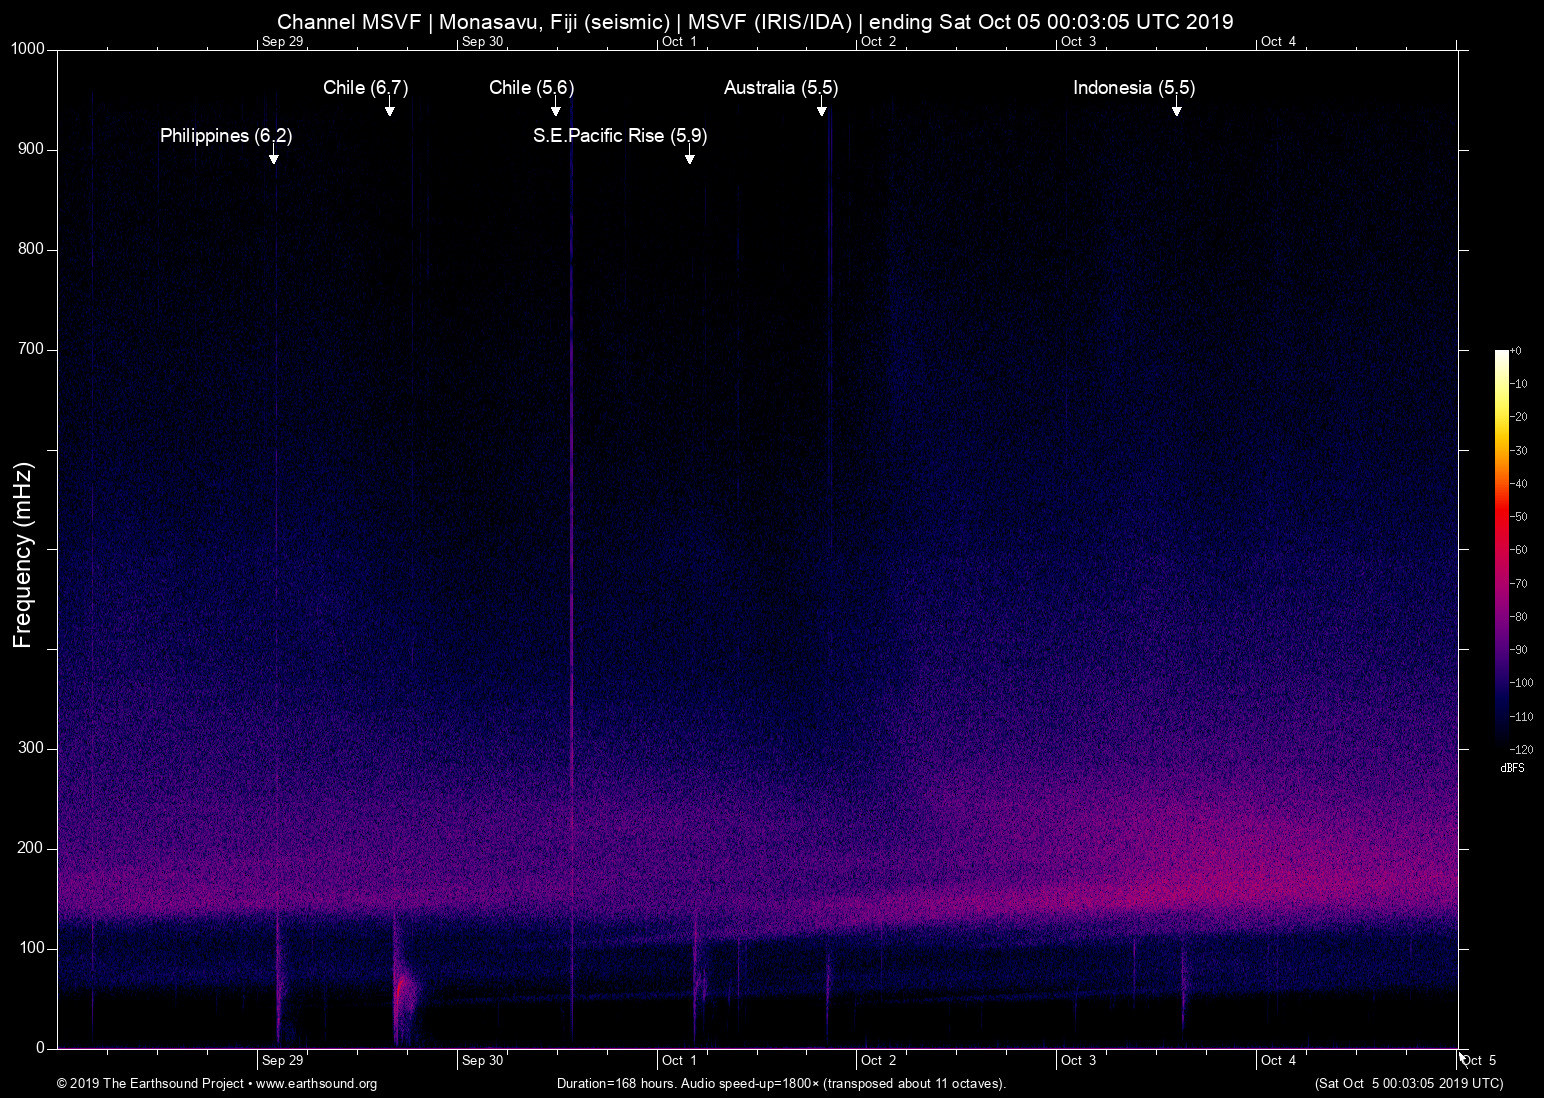Screen dimensions: 1544x1098
Task: Click the -120 value on the color scale
Action: pyautogui.click(x=1521, y=749)
